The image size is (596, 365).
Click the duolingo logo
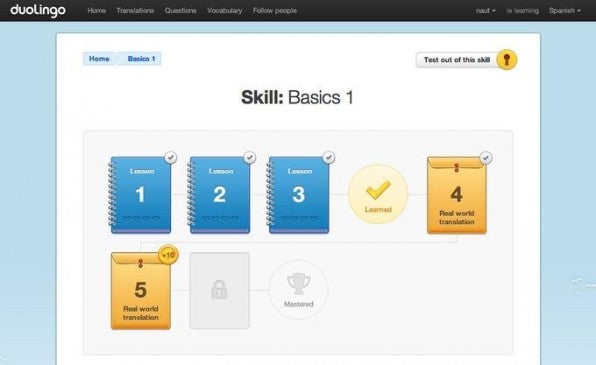[x=38, y=10]
